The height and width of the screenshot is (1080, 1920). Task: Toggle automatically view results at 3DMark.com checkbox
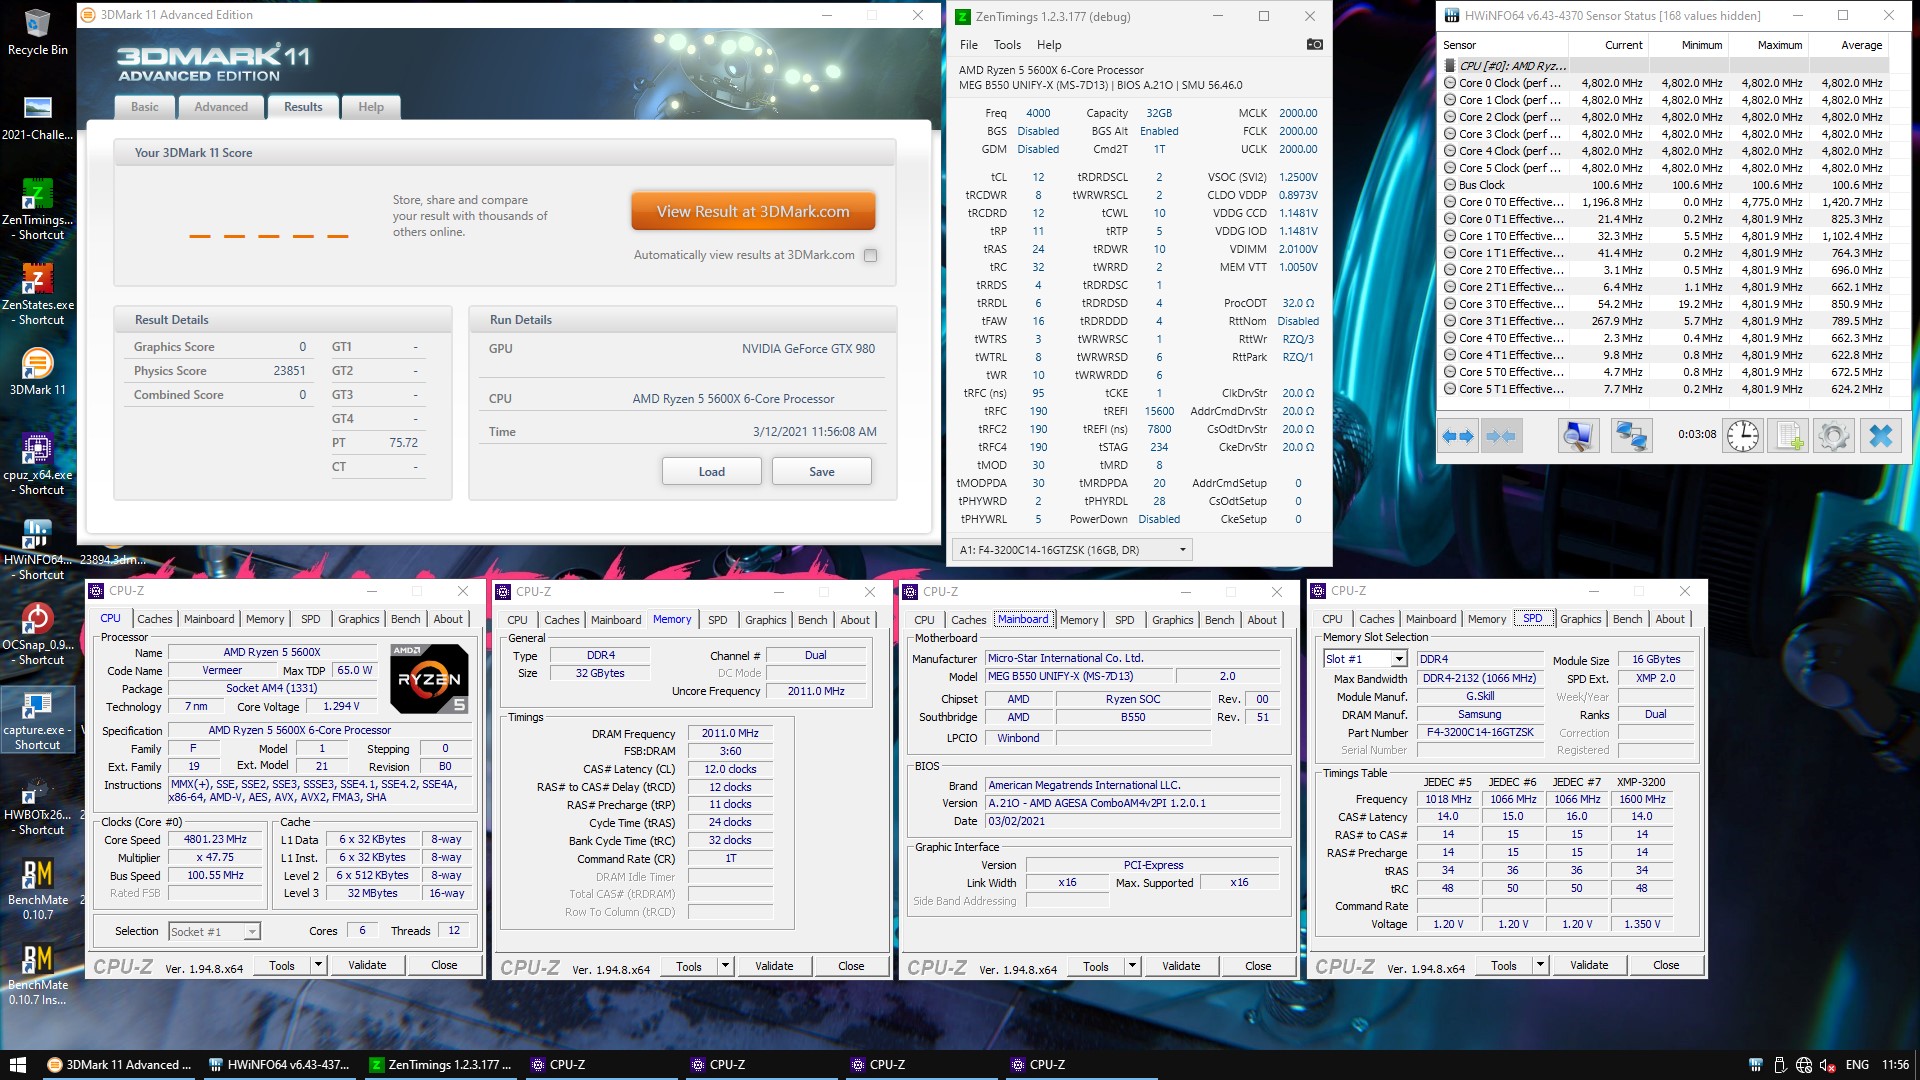tap(870, 255)
